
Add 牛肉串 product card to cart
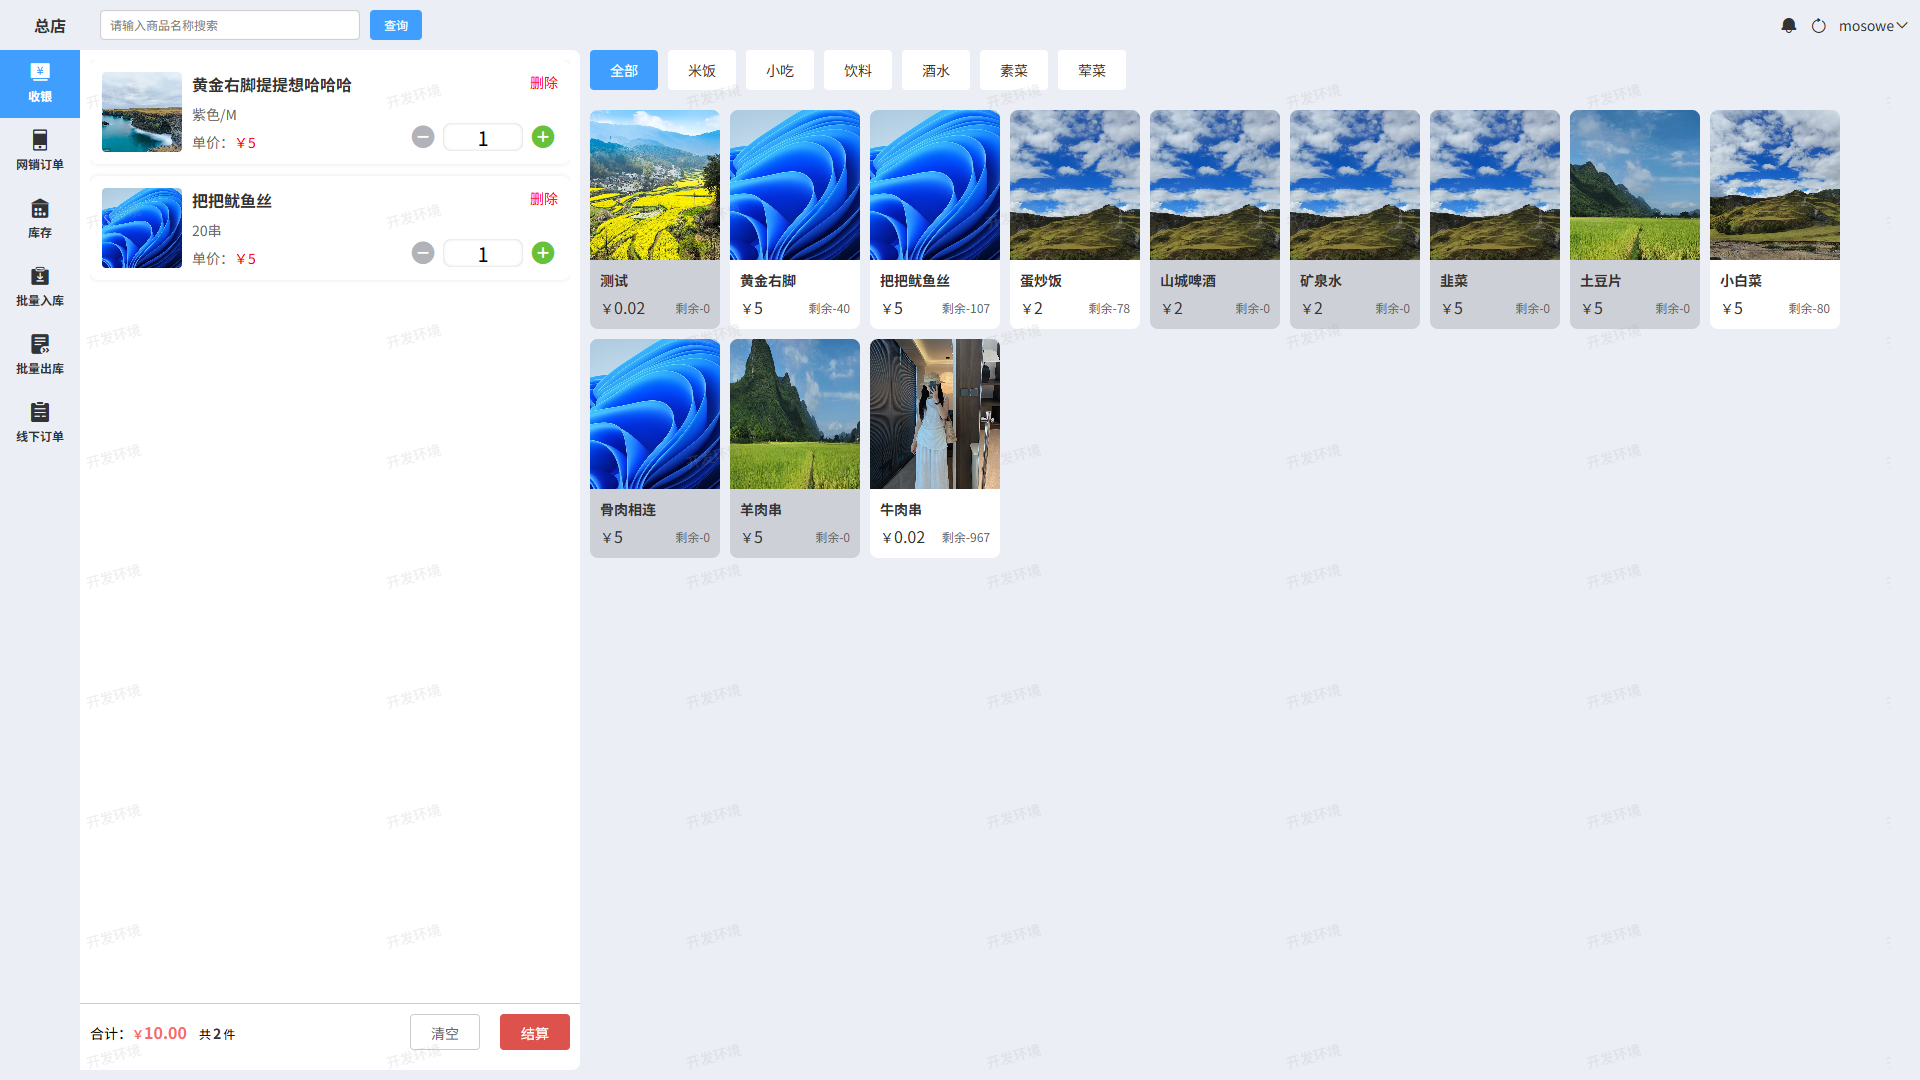935,448
